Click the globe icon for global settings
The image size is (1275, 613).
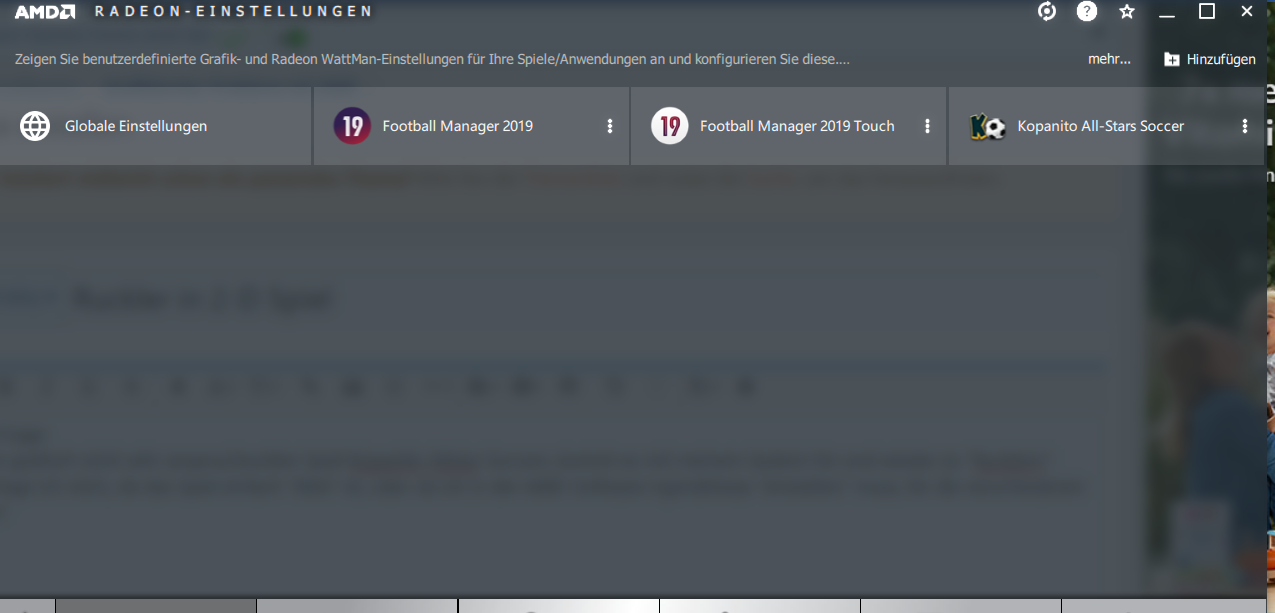35,126
